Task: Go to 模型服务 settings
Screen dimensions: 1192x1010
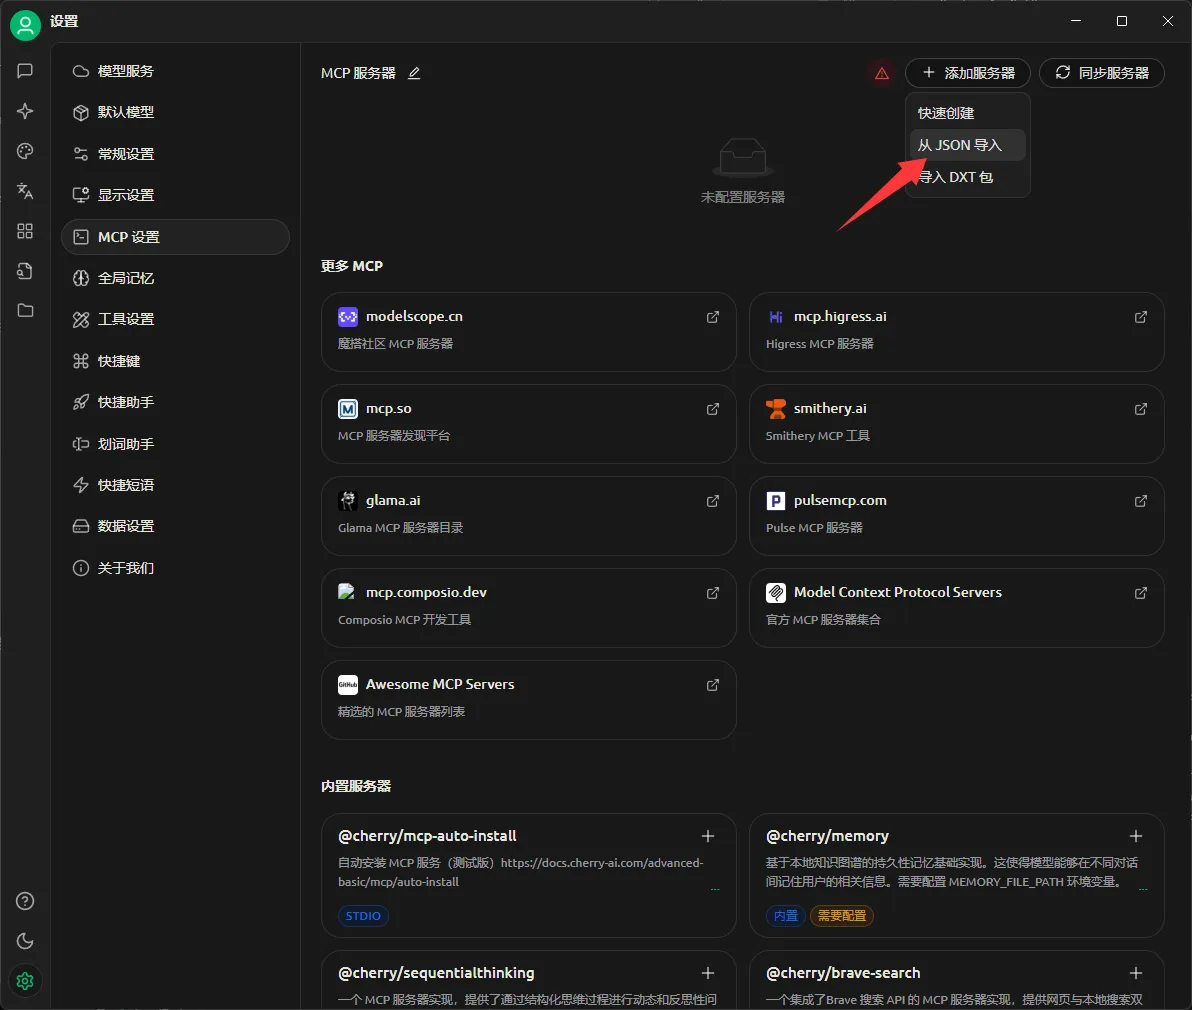Action: pos(126,71)
